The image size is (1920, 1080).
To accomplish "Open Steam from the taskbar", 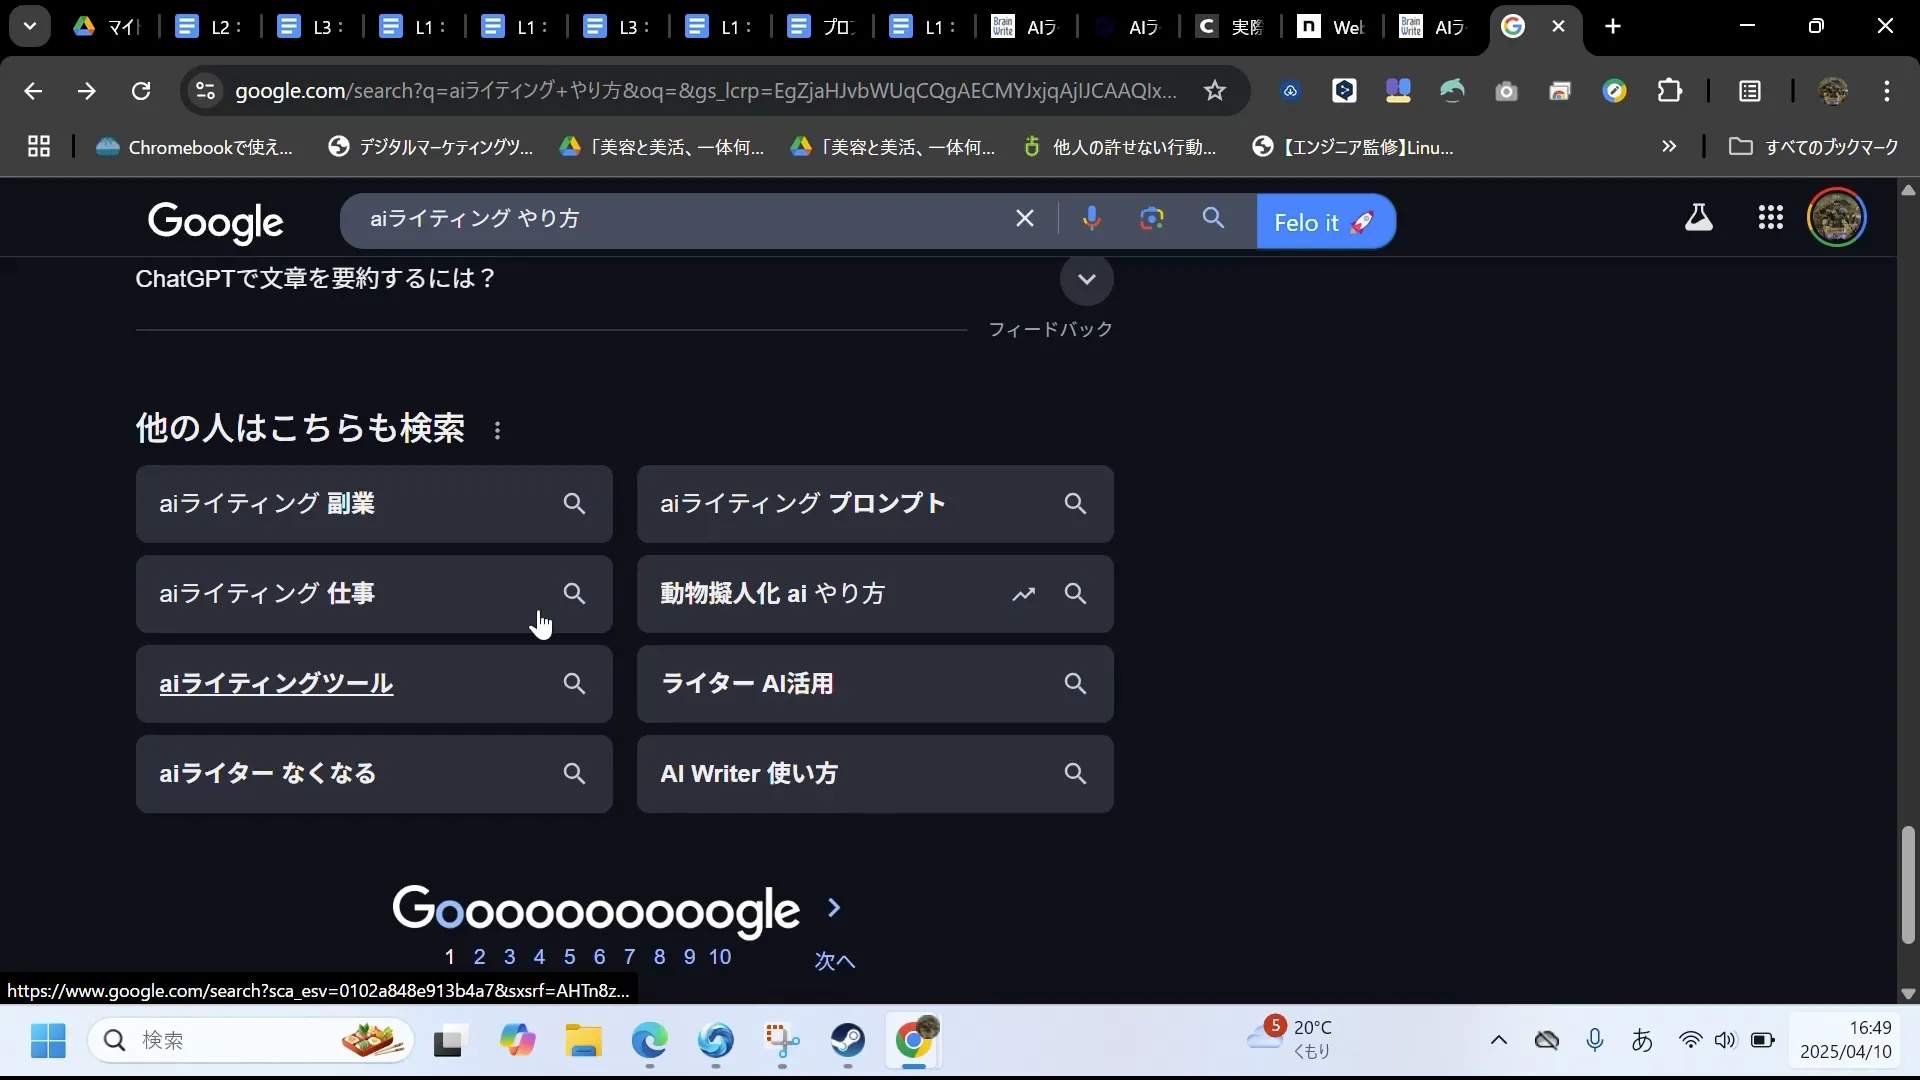I will click(x=849, y=1041).
